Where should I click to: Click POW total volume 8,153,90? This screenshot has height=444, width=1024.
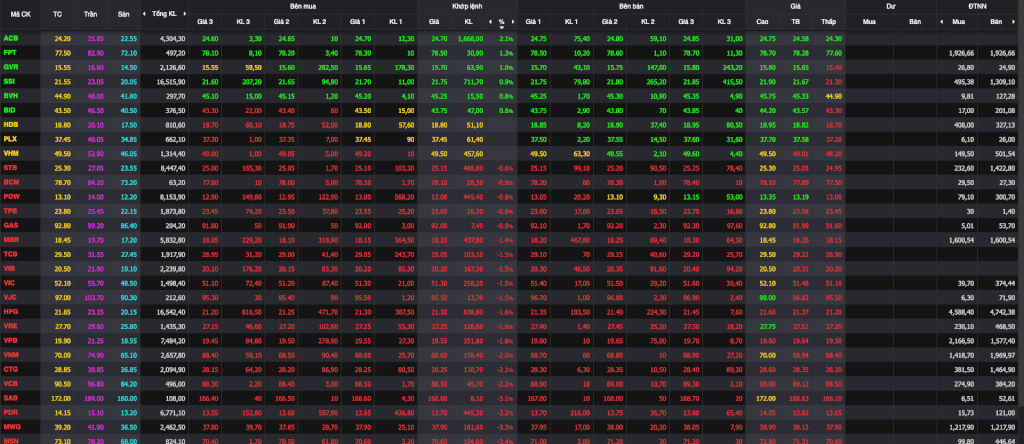[x=173, y=196]
